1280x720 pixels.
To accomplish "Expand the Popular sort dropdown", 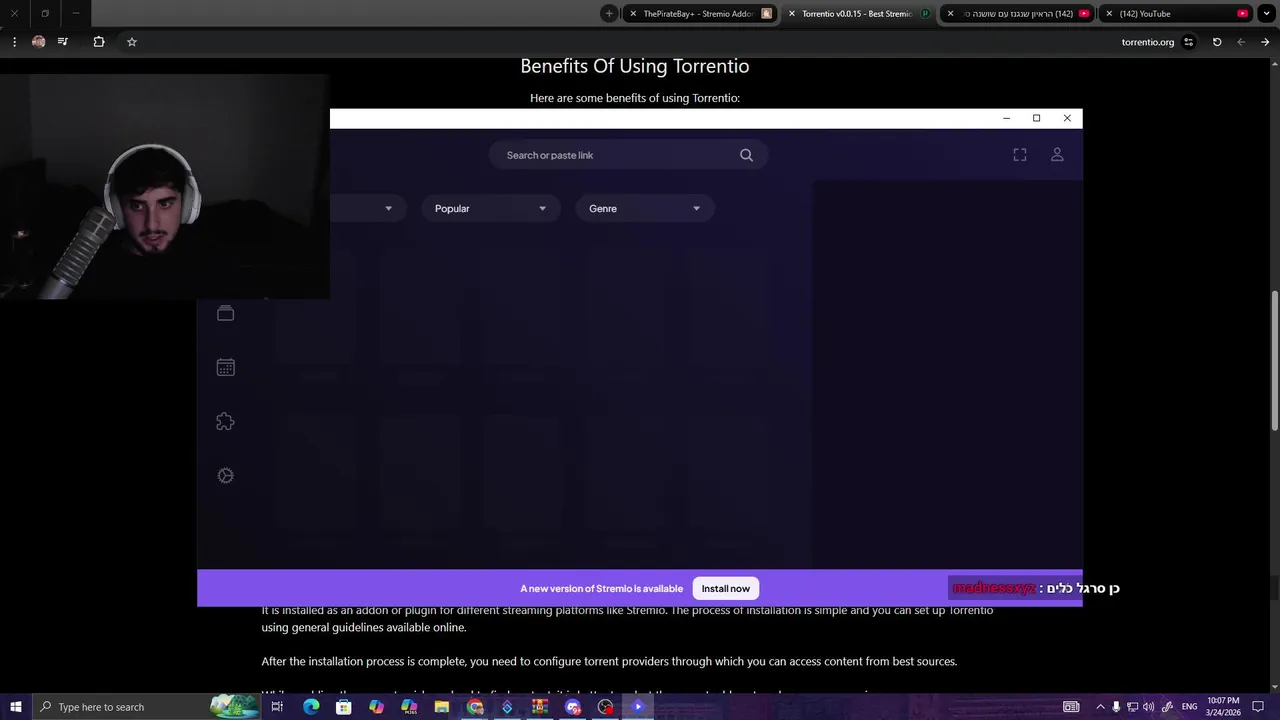I will pyautogui.click(x=490, y=208).
